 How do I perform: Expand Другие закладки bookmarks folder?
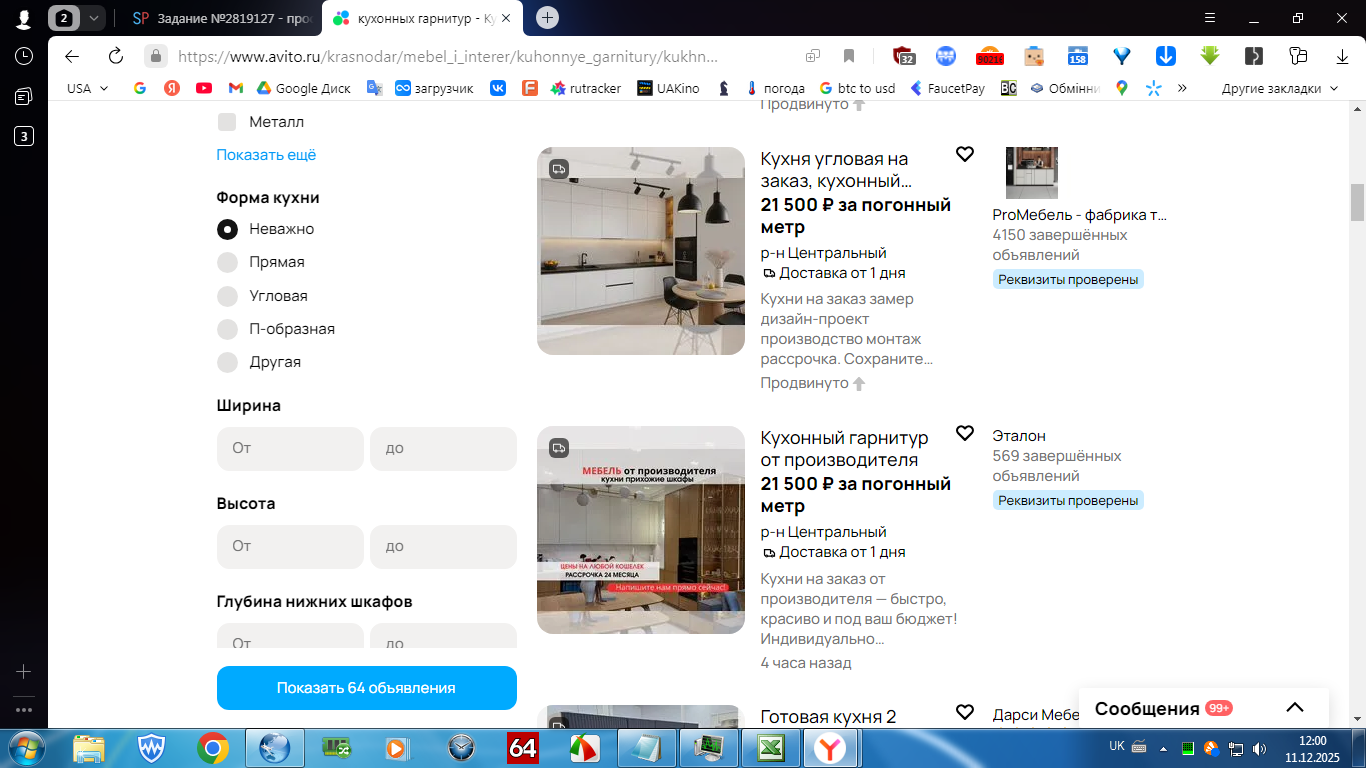(1279, 88)
